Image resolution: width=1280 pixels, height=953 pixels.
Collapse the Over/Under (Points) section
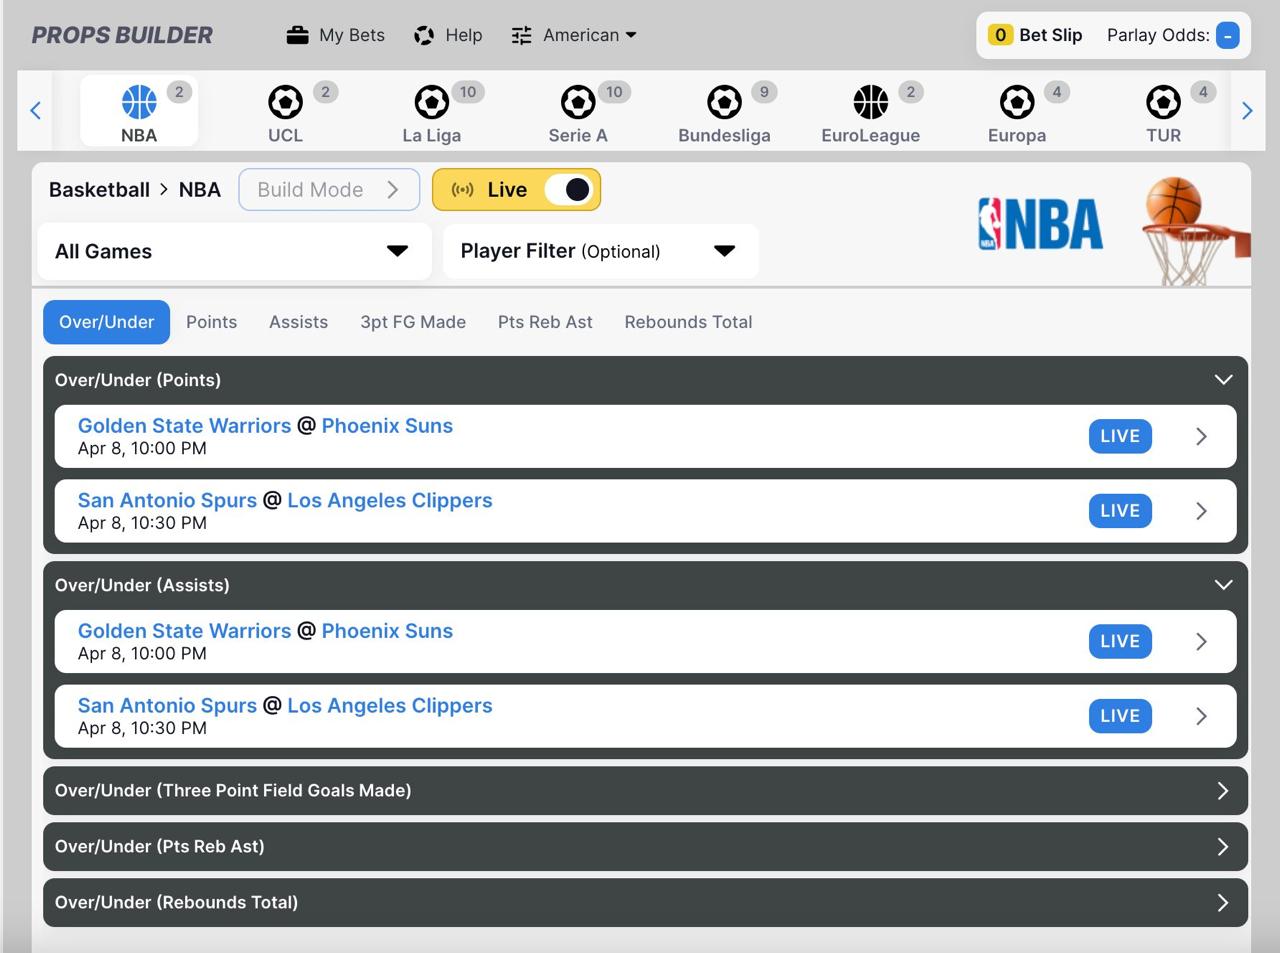pos(1223,380)
